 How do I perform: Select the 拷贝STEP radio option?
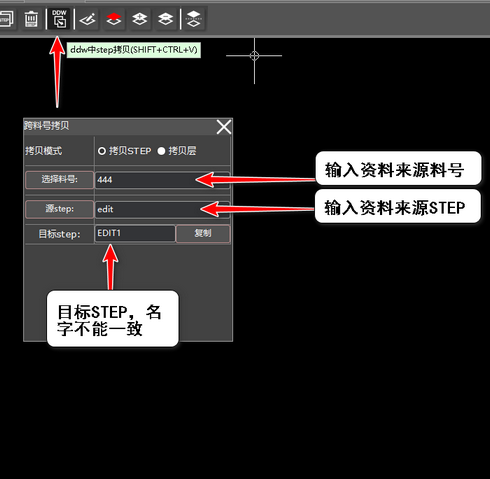[x=125, y=151]
